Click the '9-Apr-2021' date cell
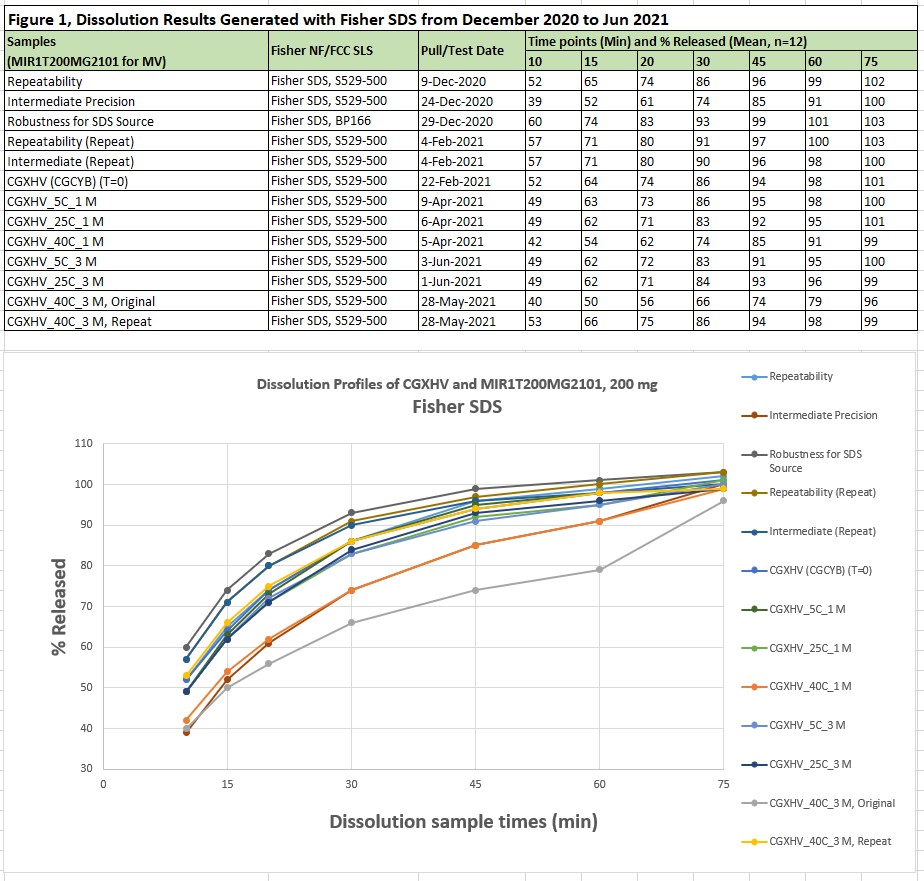Viewport: 924px width, 881px height. 471,202
